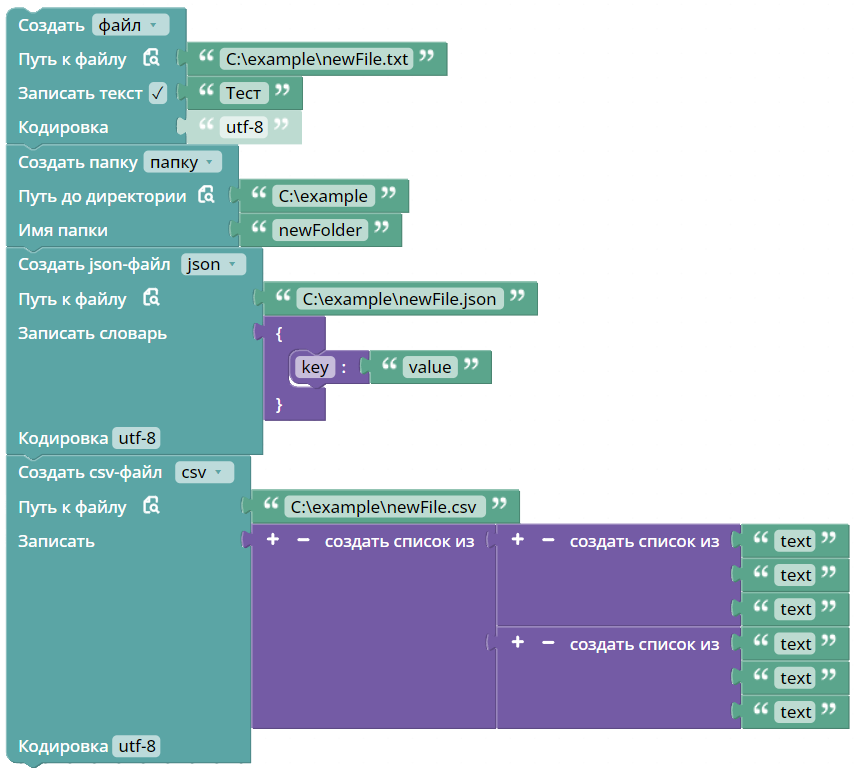Select the Имя папки label
Image resolution: width=860 pixels, height=775 pixels.
point(63,230)
